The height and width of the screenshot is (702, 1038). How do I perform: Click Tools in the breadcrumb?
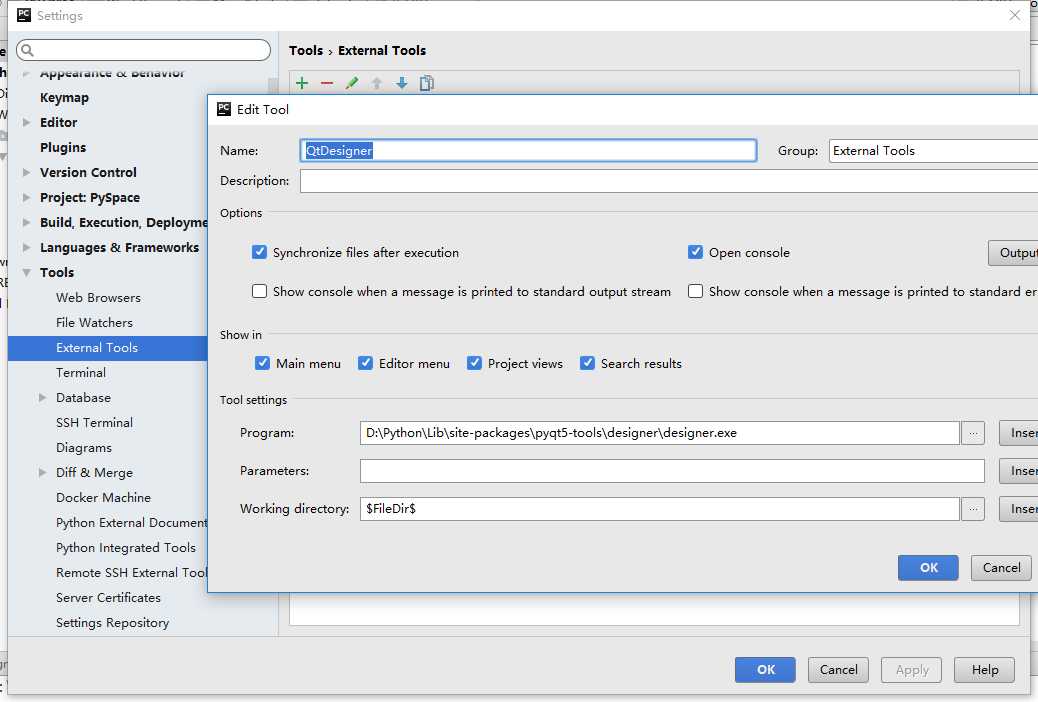(306, 50)
